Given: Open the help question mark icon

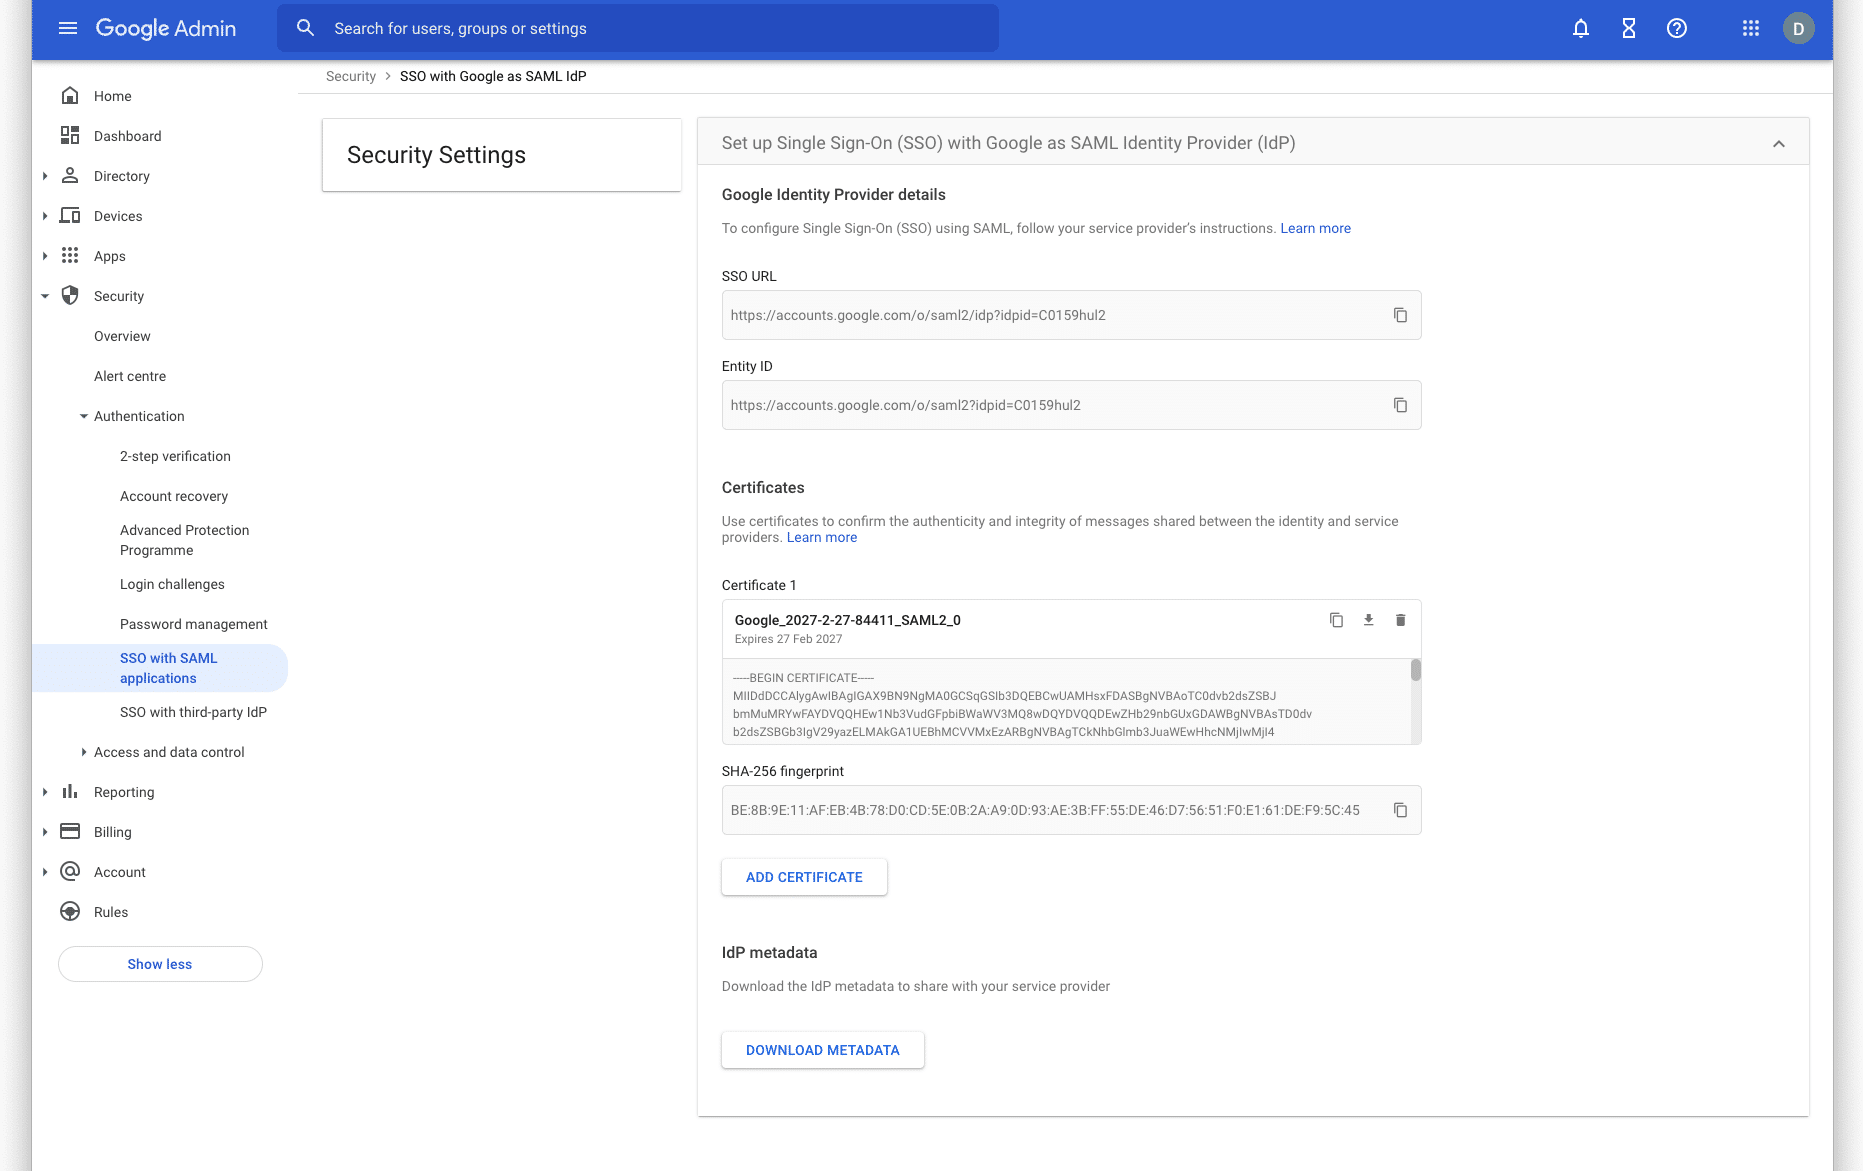Looking at the screenshot, I should point(1677,28).
